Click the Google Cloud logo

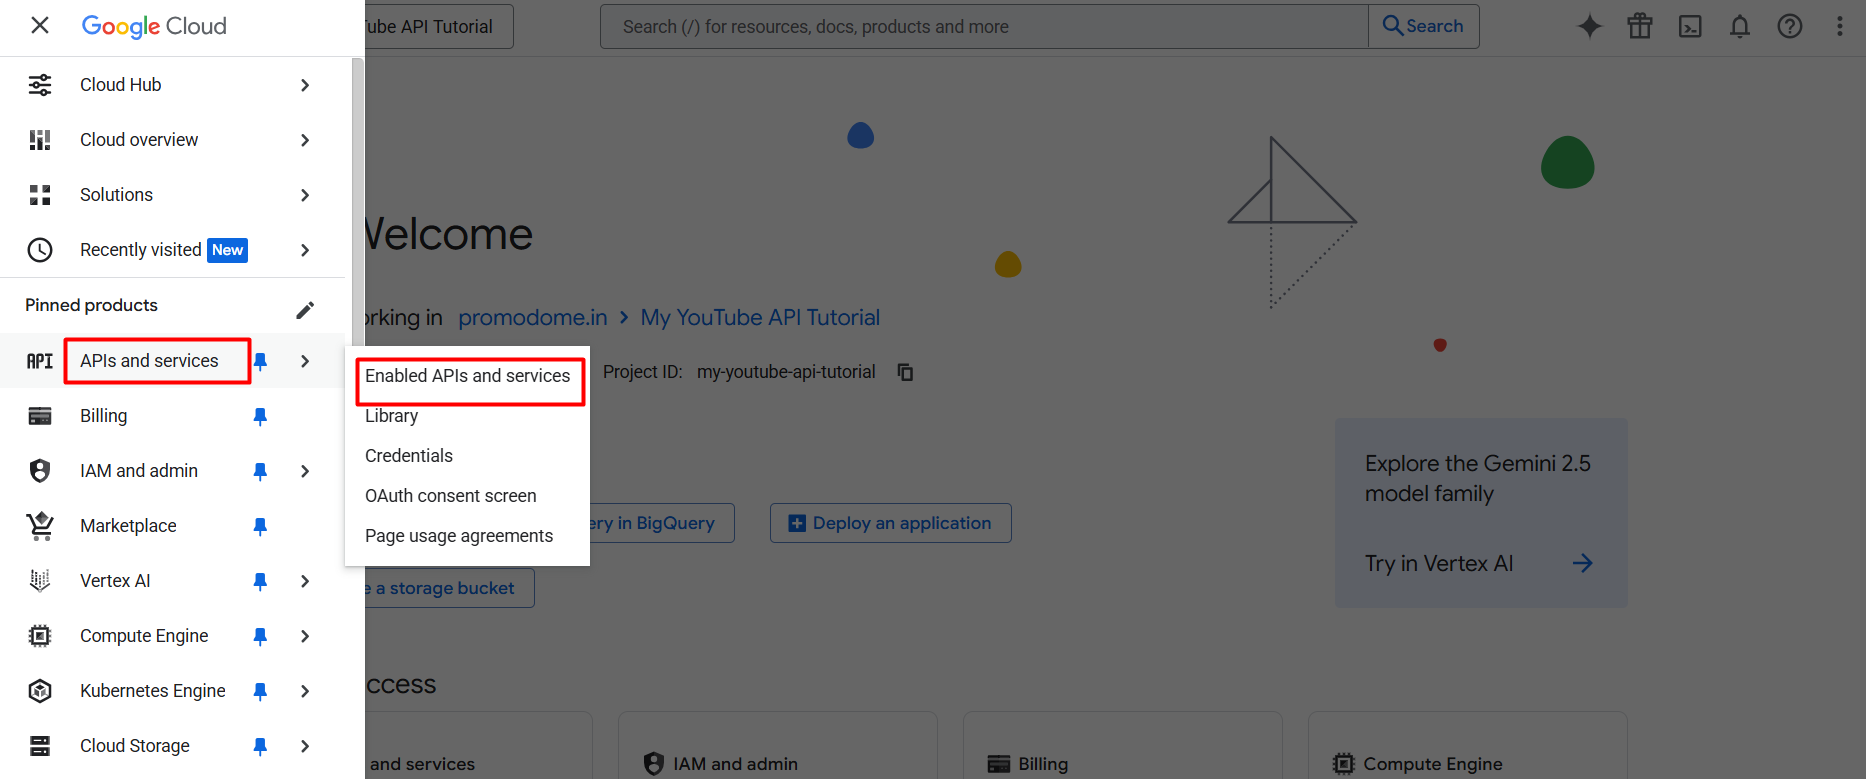pyautogui.click(x=154, y=26)
